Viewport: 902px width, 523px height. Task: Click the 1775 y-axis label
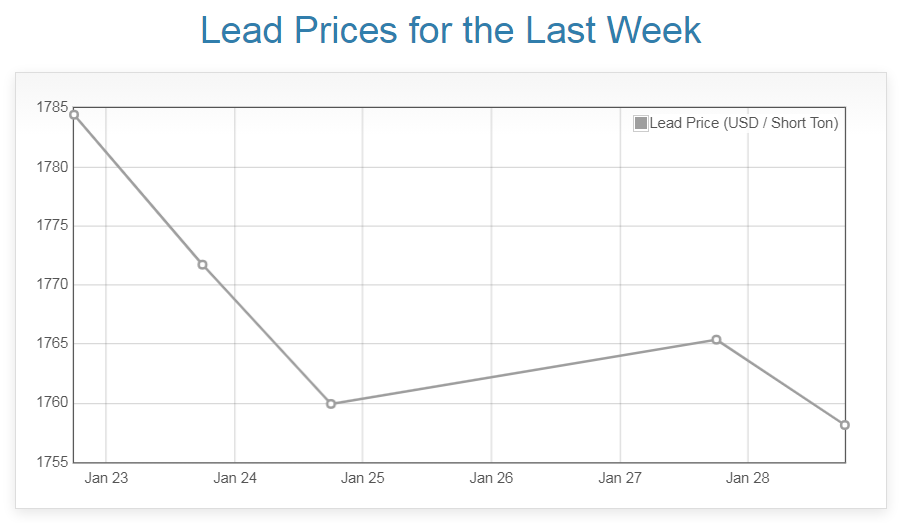pyautogui.click(x=52, y=226)
